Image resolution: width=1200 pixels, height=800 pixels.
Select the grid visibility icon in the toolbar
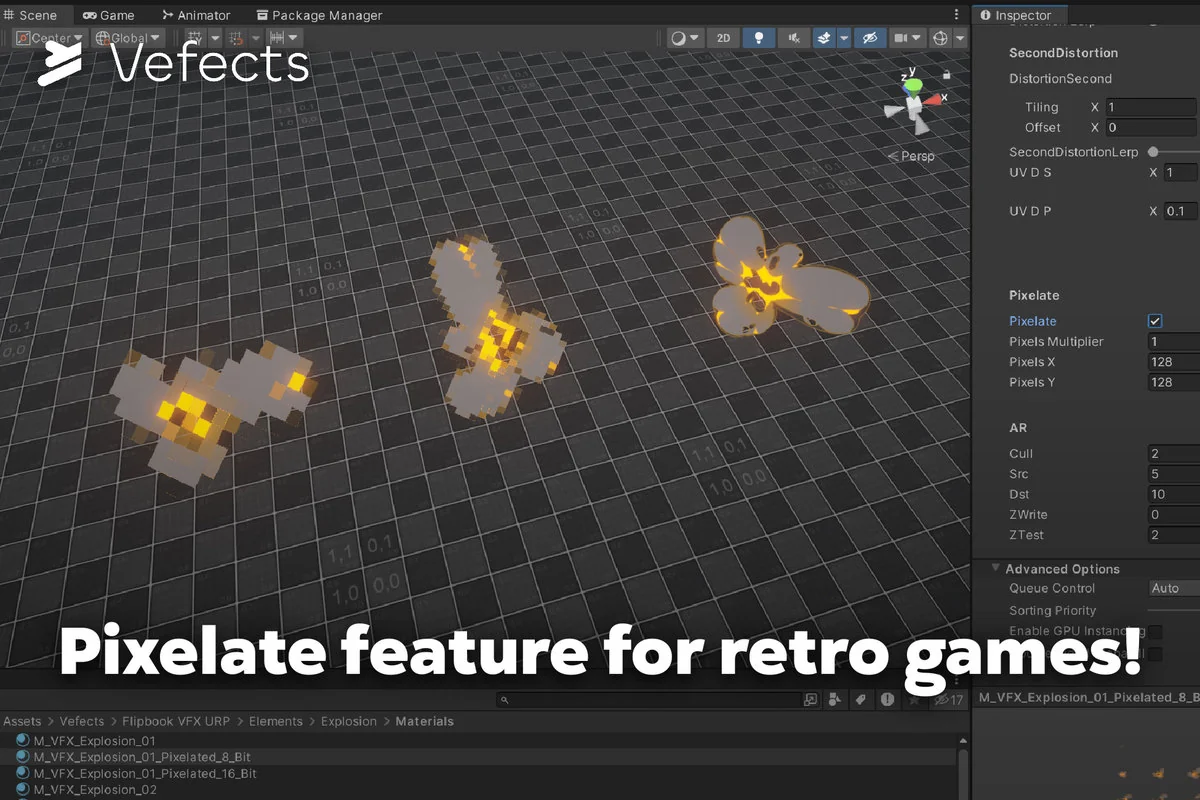(195, 38)
